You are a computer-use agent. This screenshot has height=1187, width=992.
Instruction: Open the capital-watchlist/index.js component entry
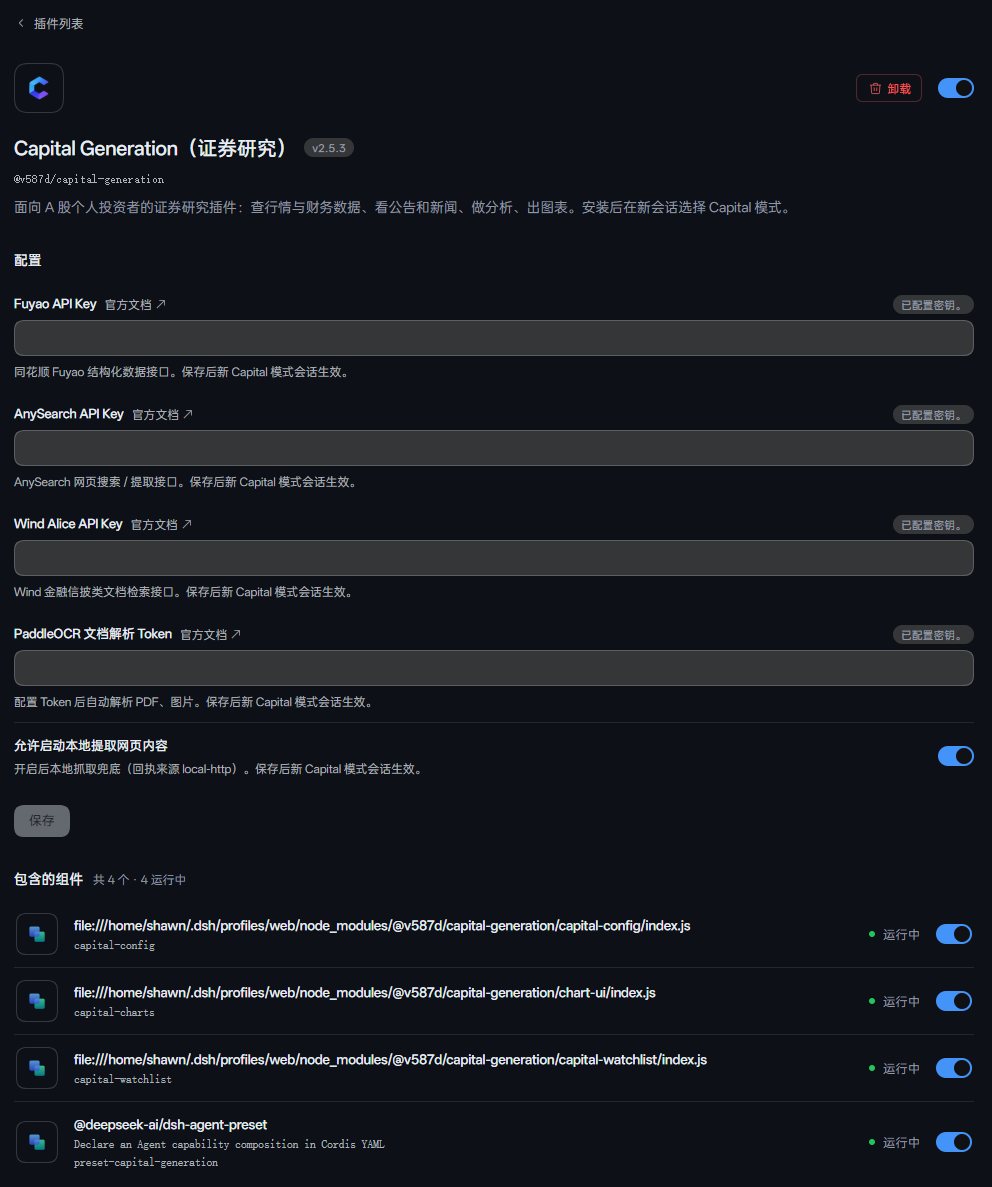(390, 1060)
